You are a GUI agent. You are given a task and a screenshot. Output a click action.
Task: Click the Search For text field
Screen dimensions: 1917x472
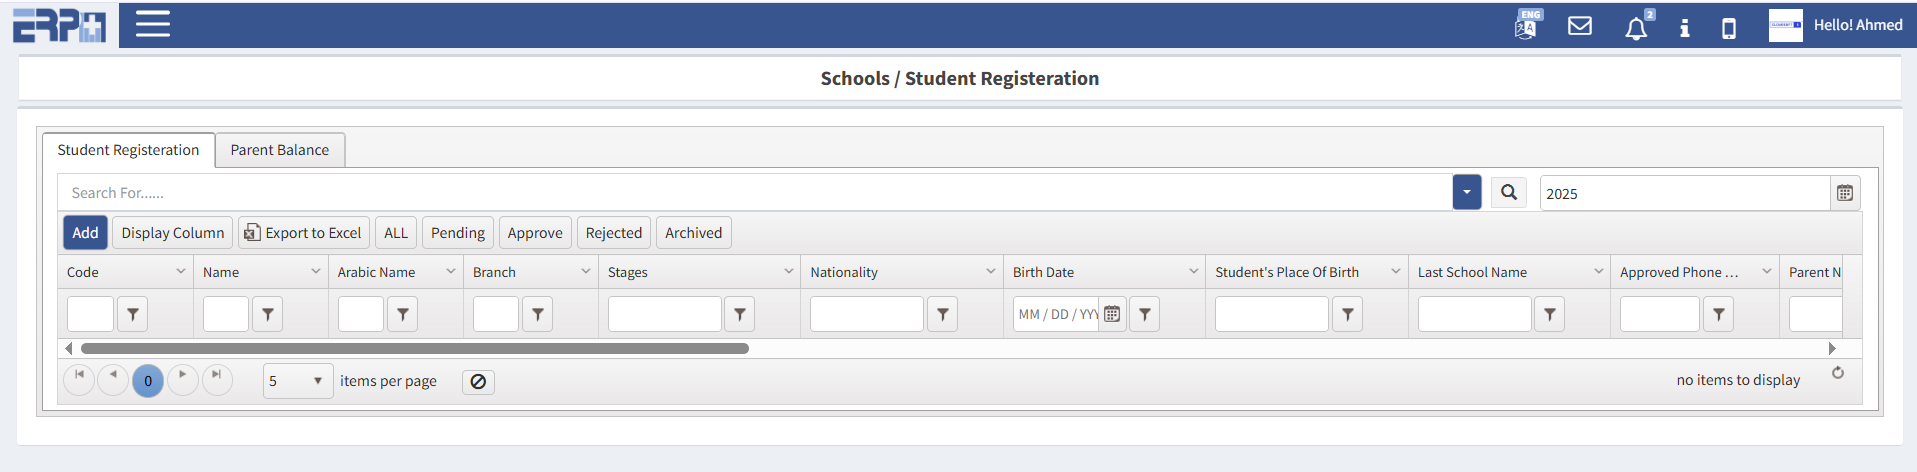755,193
